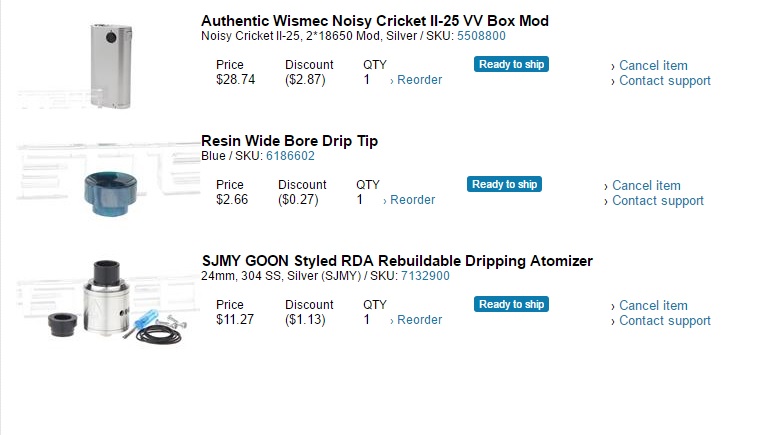Click the Authentic Wismec Noisy Cricket title

pos(374,21)
